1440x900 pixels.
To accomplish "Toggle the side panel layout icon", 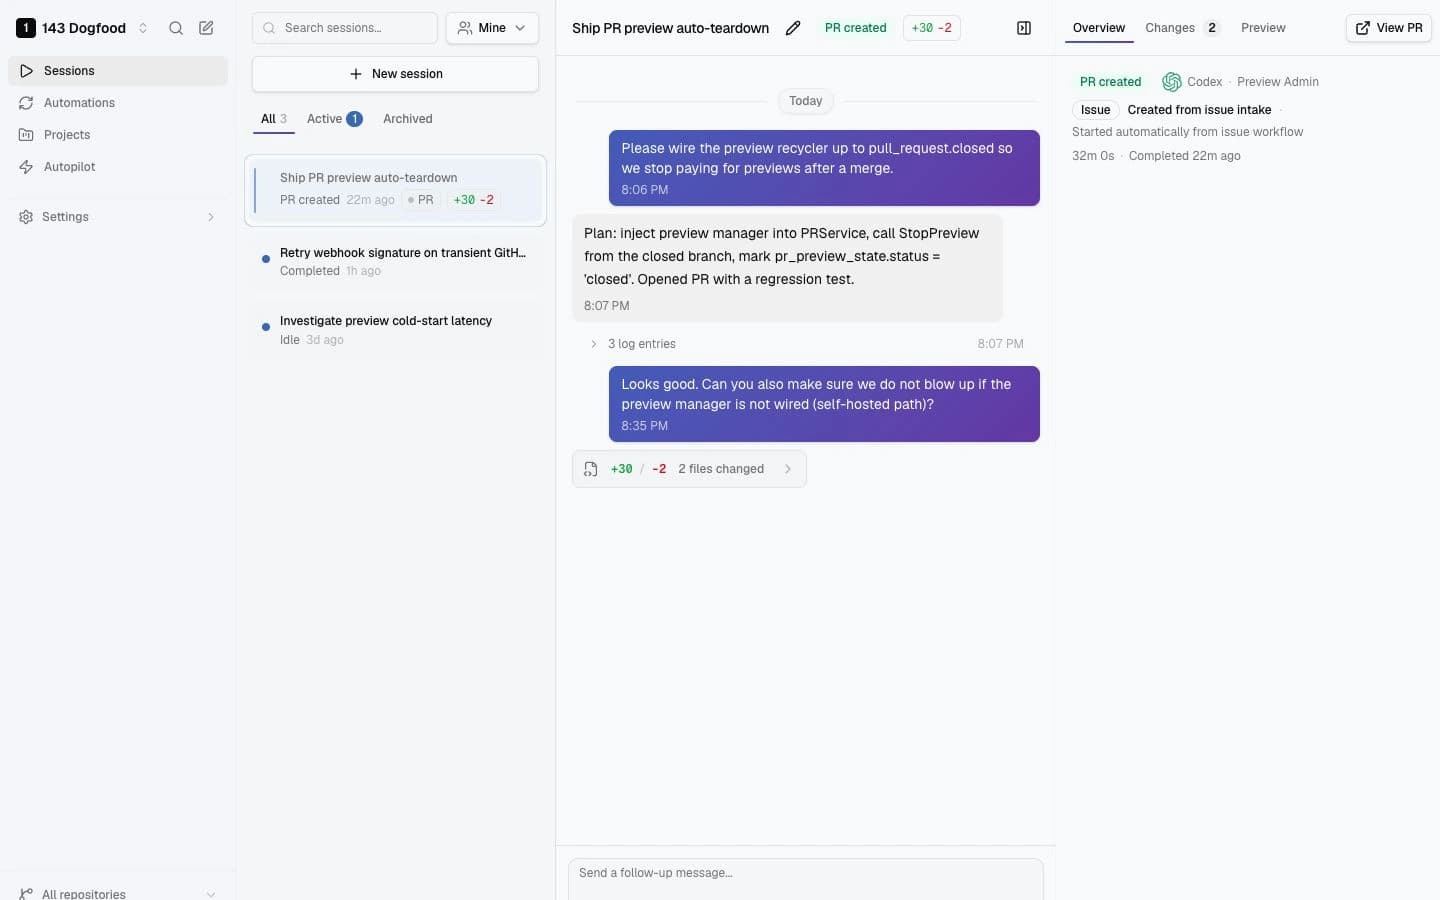I will coord(1024,28).
